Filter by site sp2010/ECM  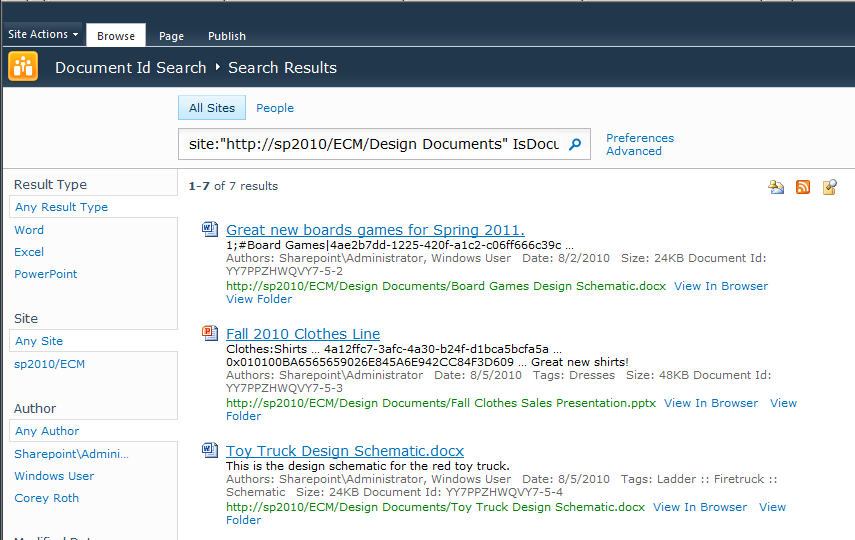tap(50, 364)
